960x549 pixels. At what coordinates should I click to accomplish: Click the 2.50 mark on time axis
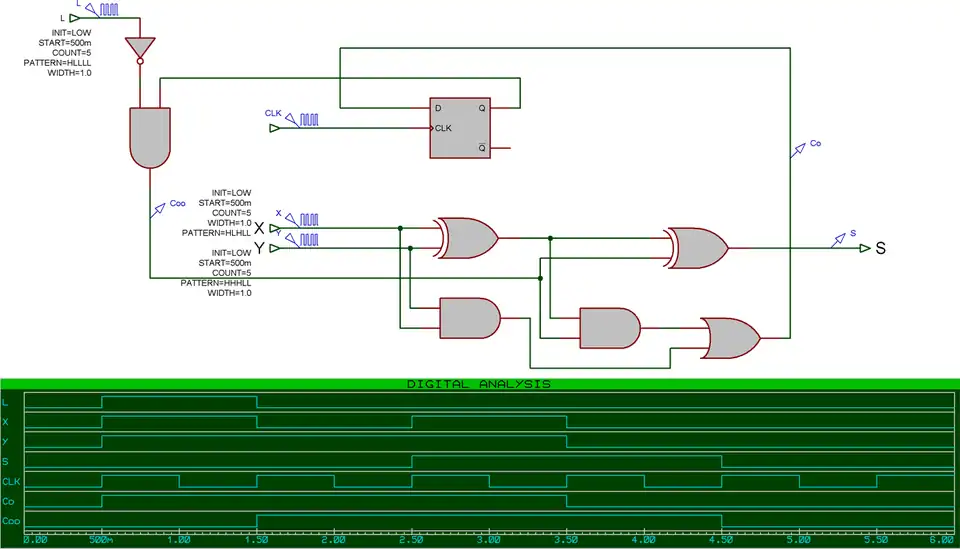411,540
